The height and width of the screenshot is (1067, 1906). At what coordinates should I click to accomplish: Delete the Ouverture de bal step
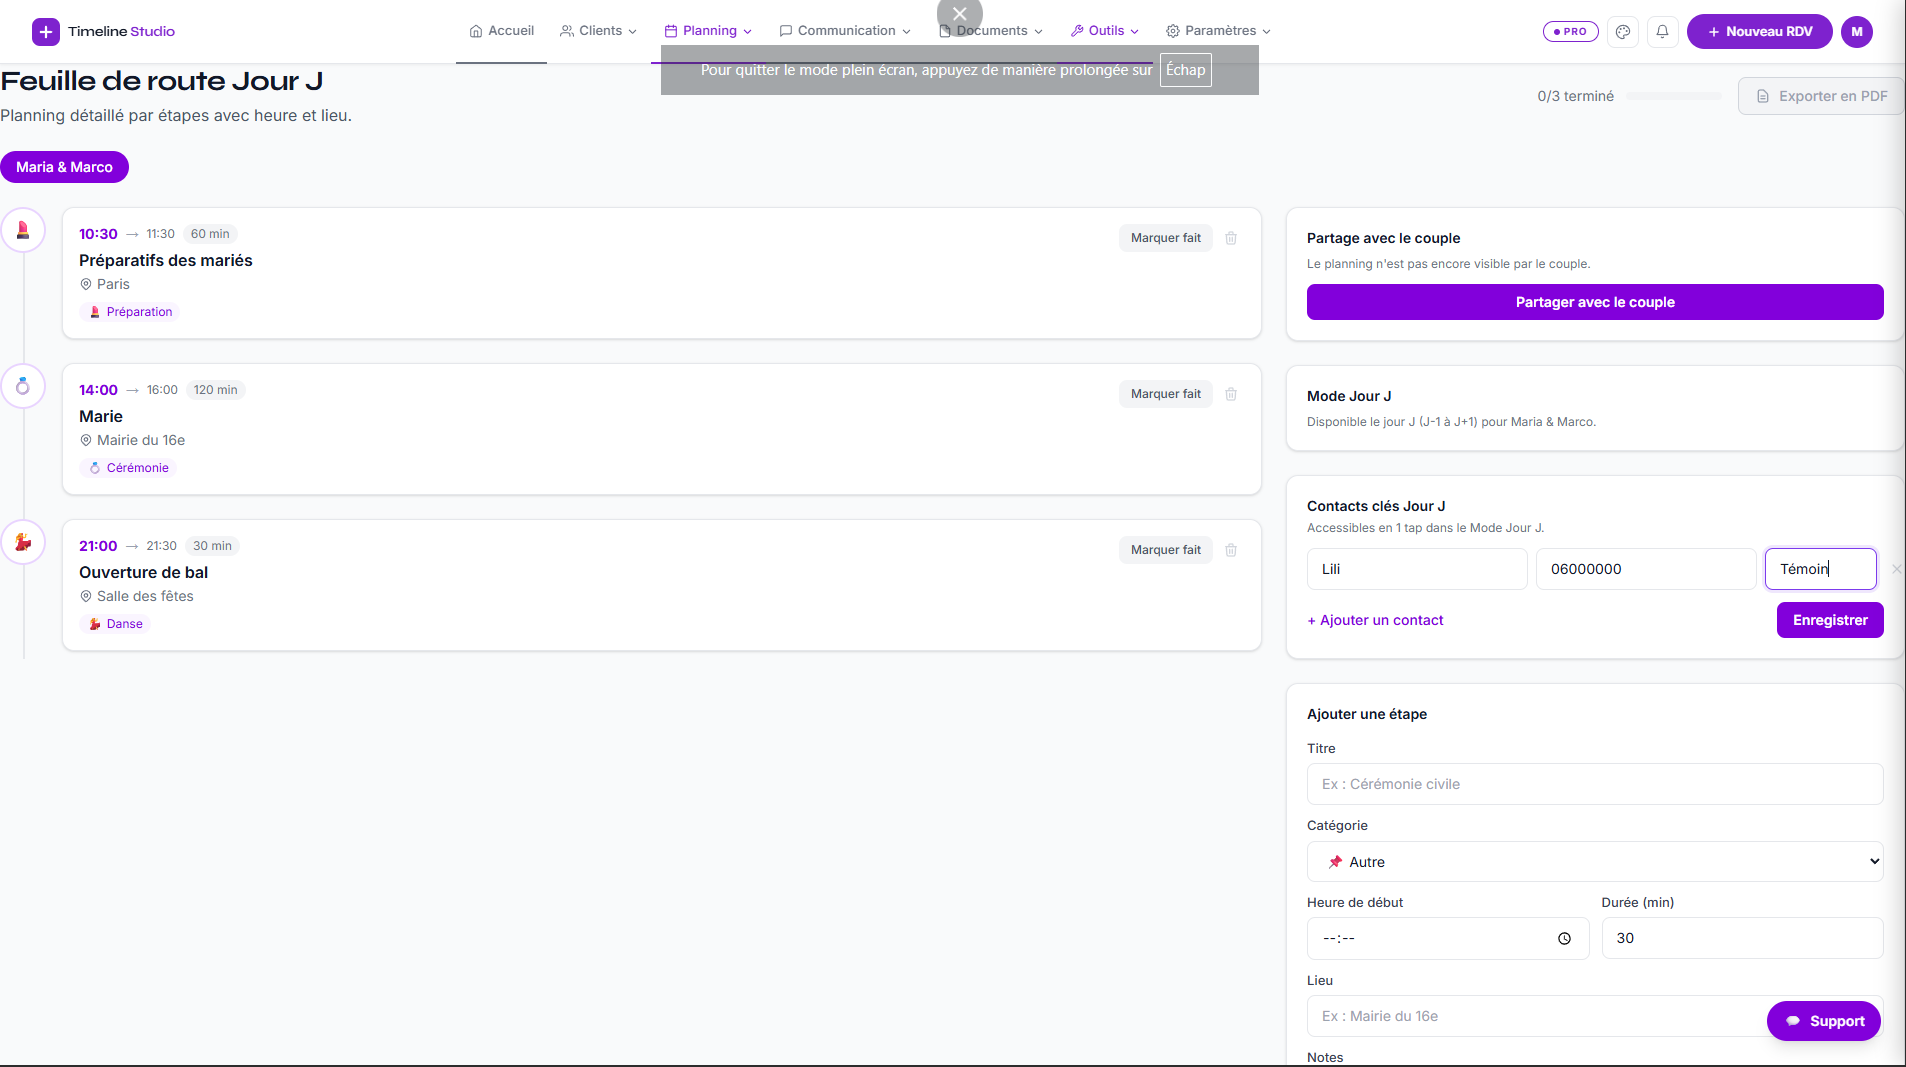click(x=1231, y=550)
